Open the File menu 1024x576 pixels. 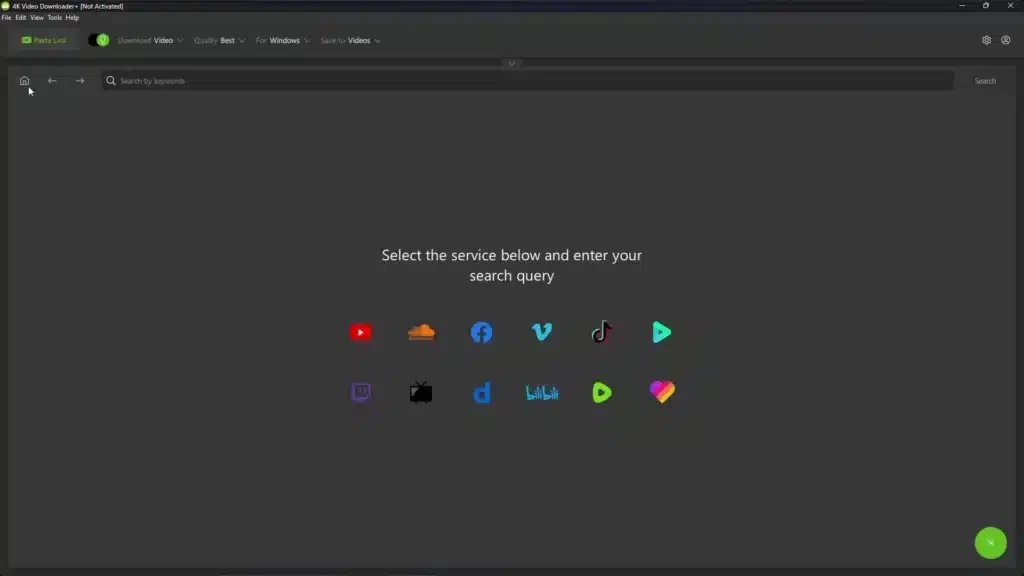click(x=7, y=18)
